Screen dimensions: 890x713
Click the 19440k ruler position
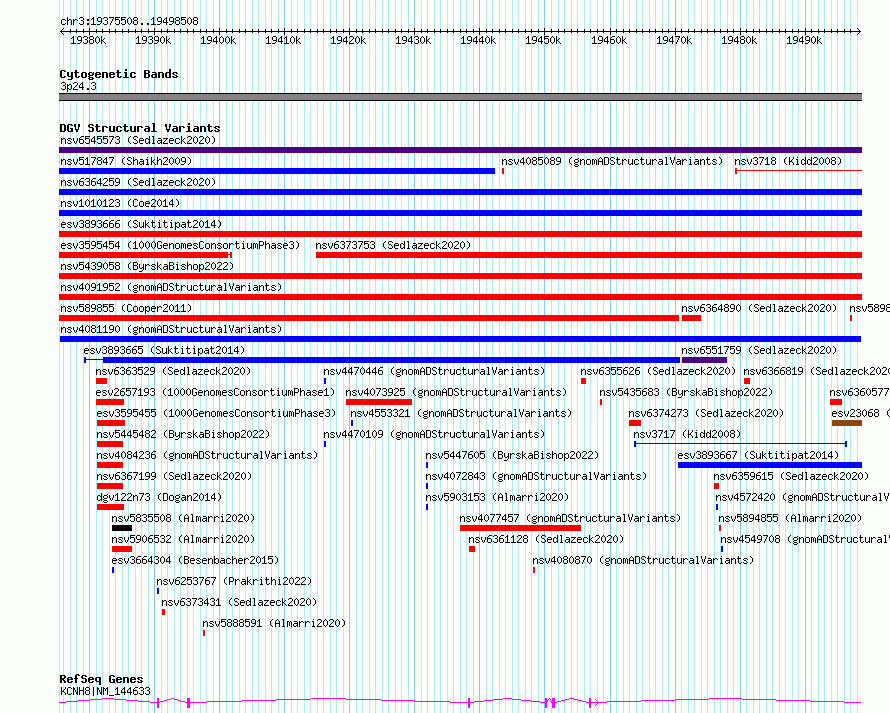(478, 40)
